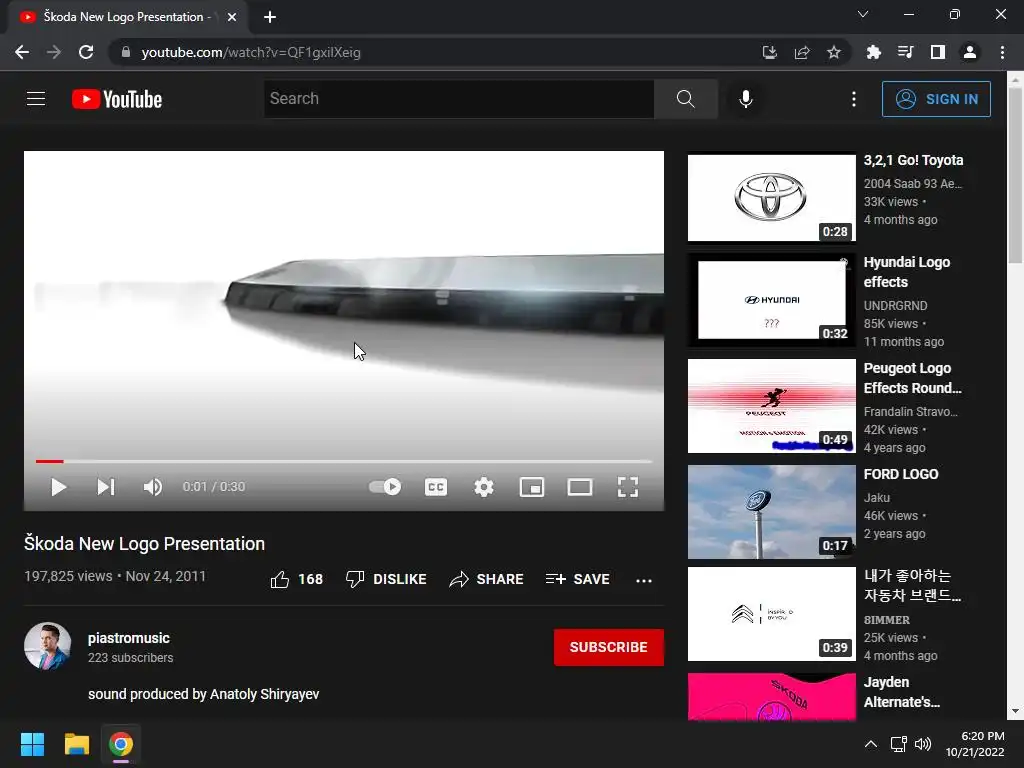Toggle closed captions CC
This screenshot has width=1024, height=768.
point(436,487)
